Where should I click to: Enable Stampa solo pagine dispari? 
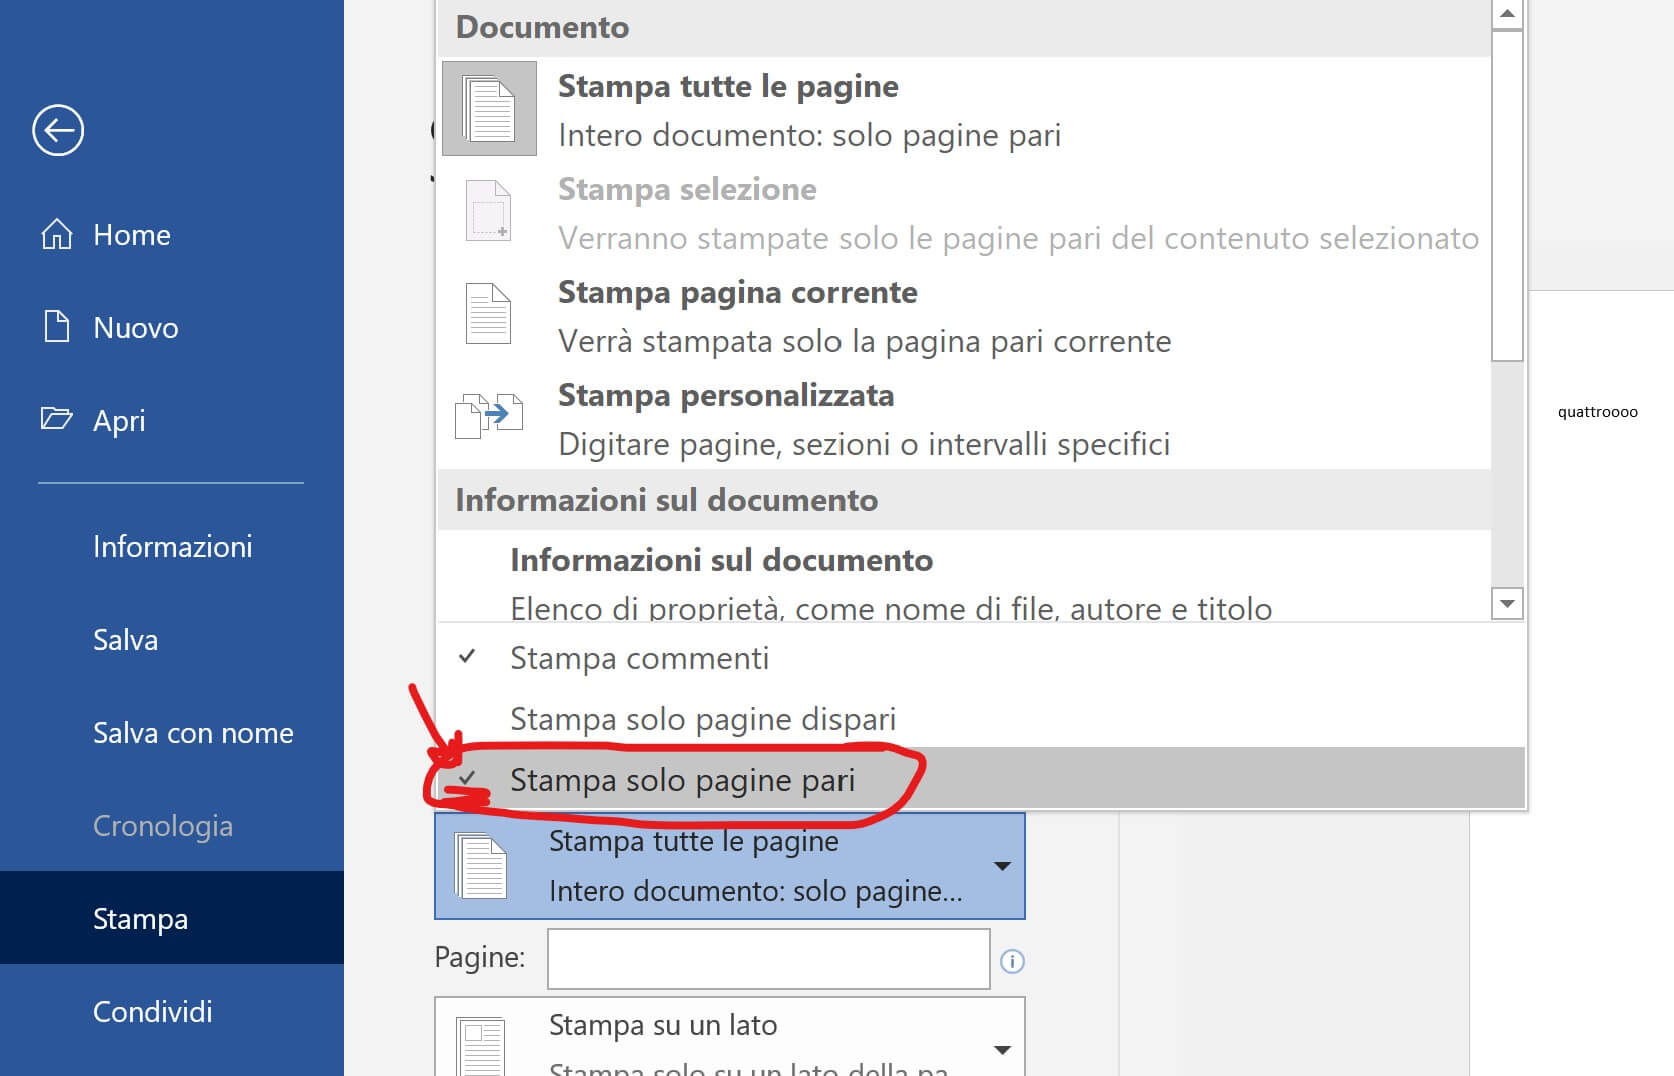(x=702, y=719)
